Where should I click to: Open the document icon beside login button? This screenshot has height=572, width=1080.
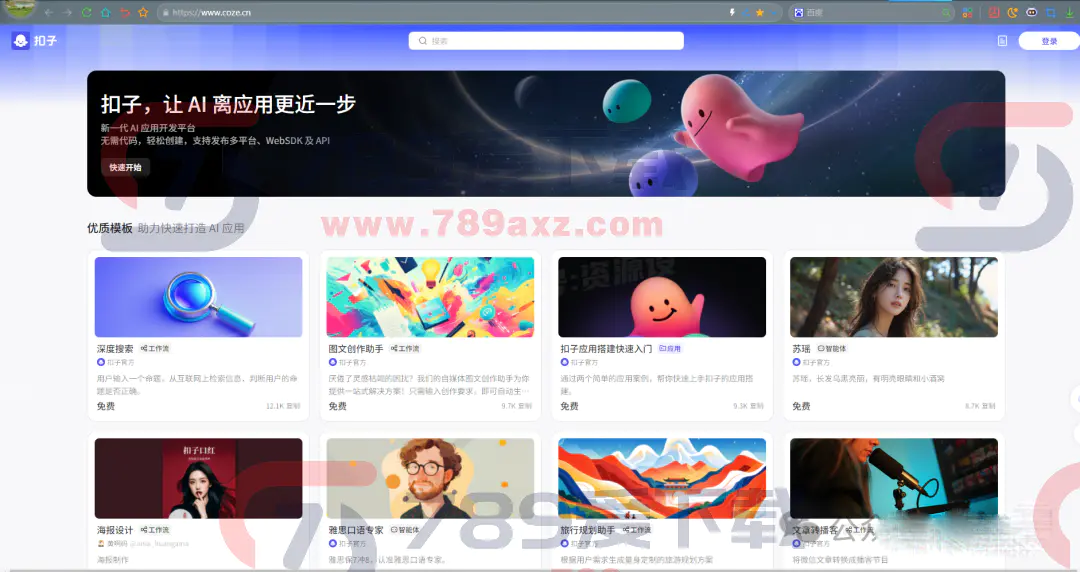1002,41
